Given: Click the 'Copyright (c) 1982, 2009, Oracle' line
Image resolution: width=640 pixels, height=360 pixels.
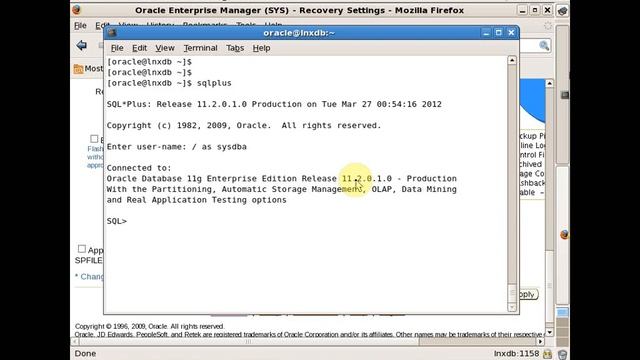Looking at the screenshot, I should pyautogui.click(x=244, y=126).
